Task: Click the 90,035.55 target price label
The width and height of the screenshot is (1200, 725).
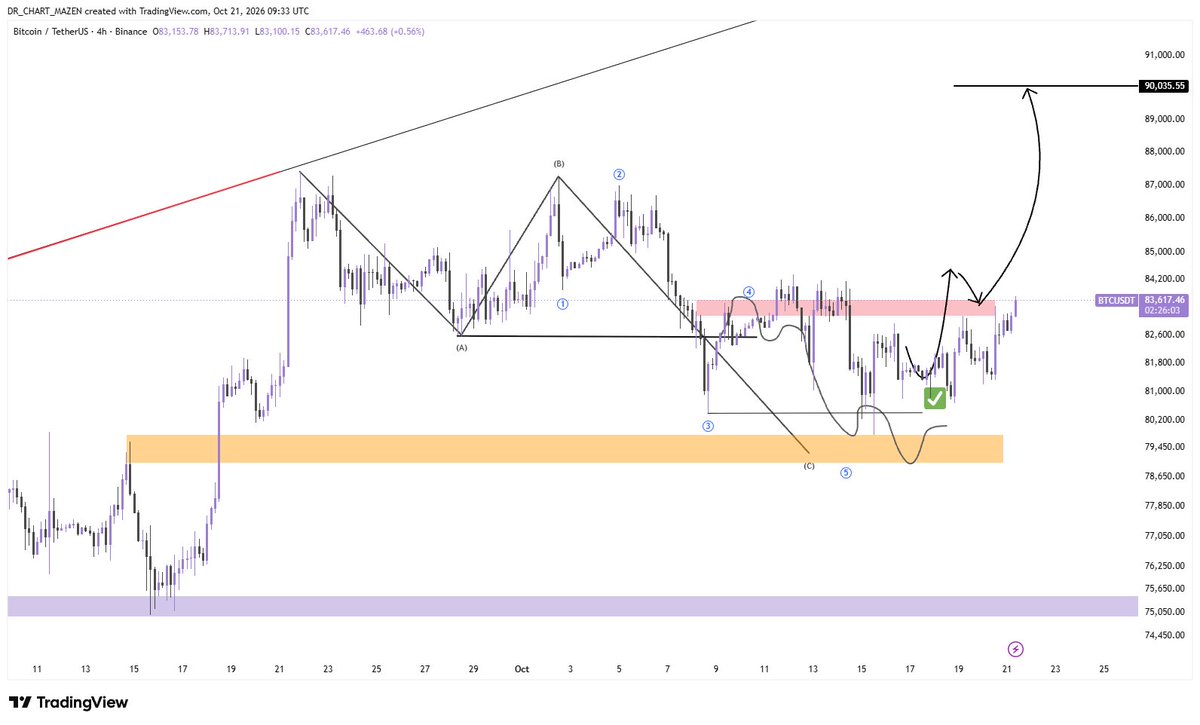Action: [x=1166, y=86]
